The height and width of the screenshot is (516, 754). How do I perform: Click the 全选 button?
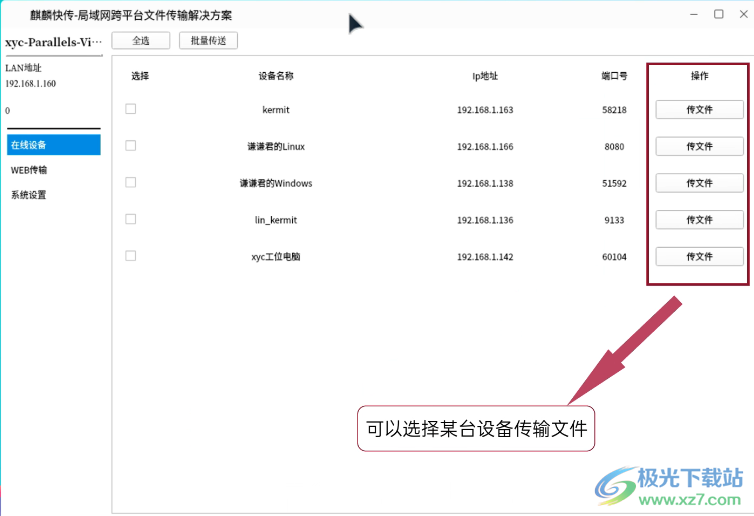[141, 40]
